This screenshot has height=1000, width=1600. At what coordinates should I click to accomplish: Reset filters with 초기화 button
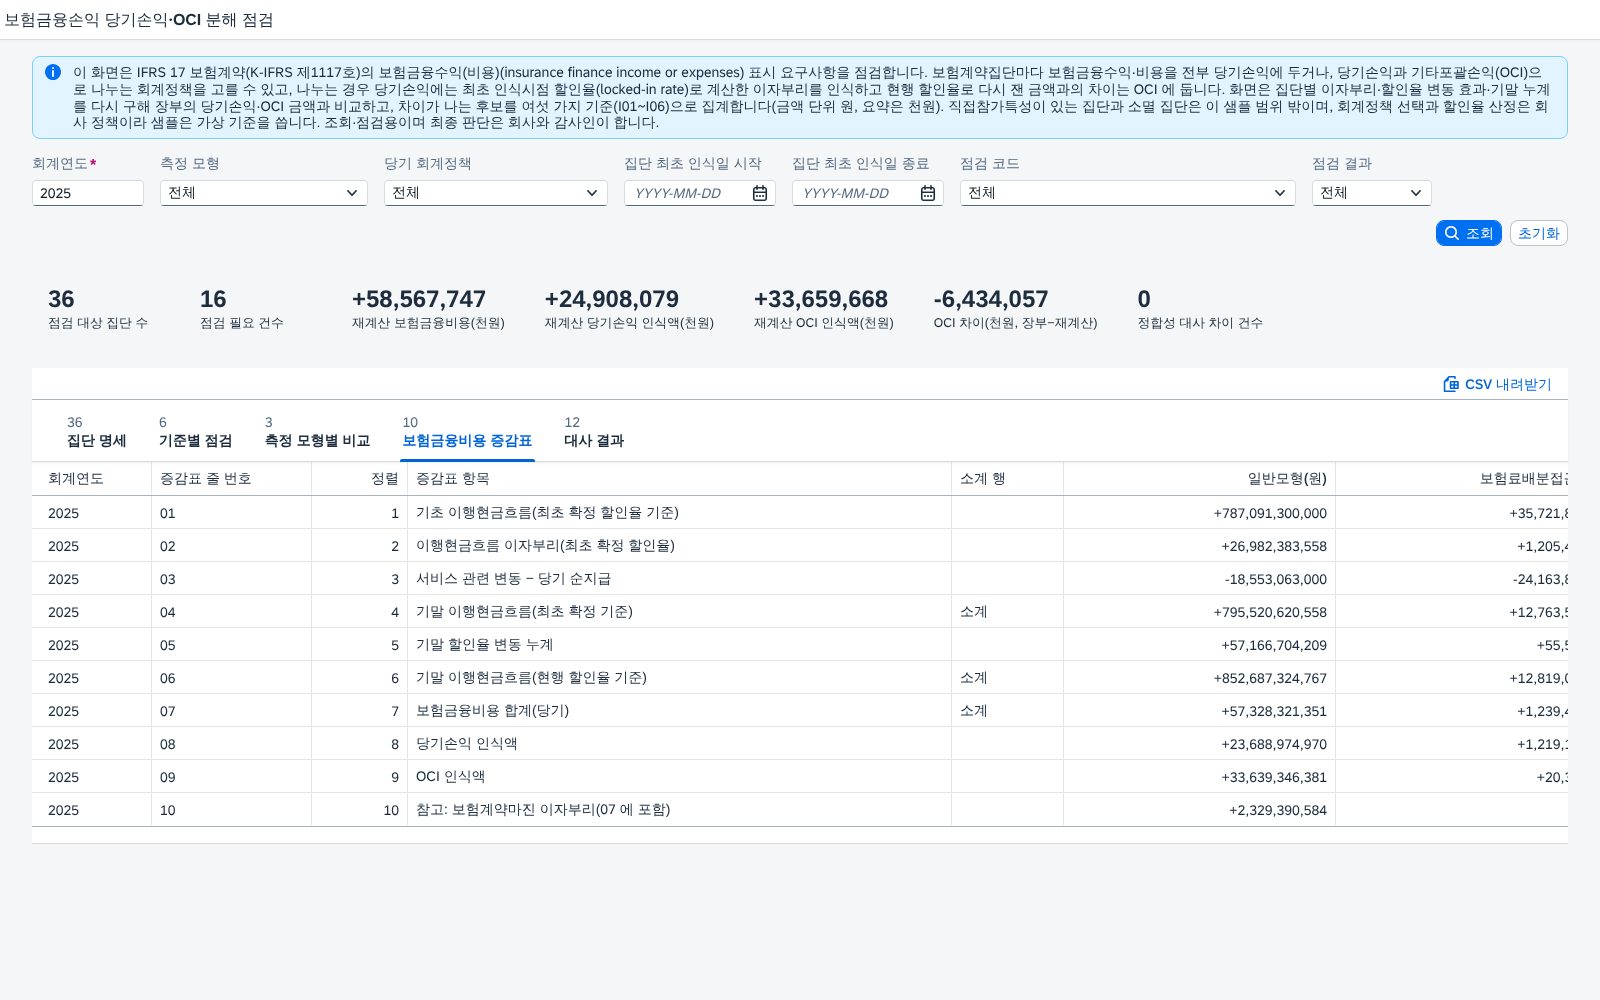click(x=1539, y=233)
